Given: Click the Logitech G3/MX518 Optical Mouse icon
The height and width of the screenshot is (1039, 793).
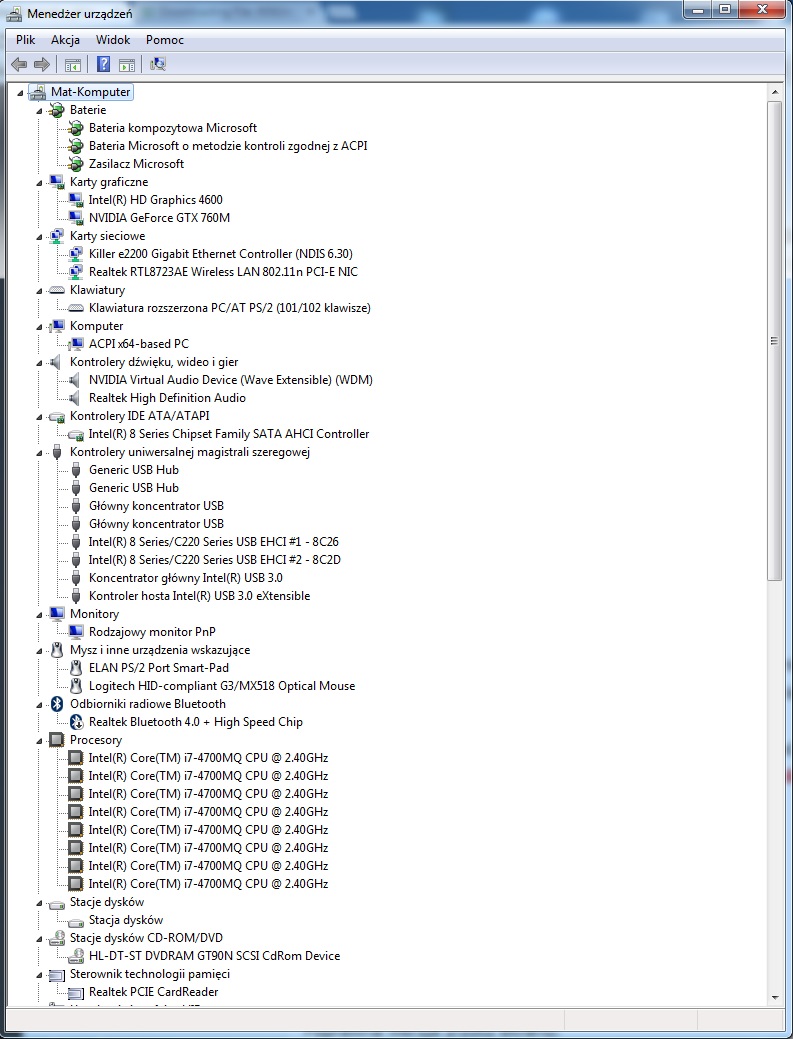Looking at the screenshot, I should pyautogui.click(x=76, y=686).
